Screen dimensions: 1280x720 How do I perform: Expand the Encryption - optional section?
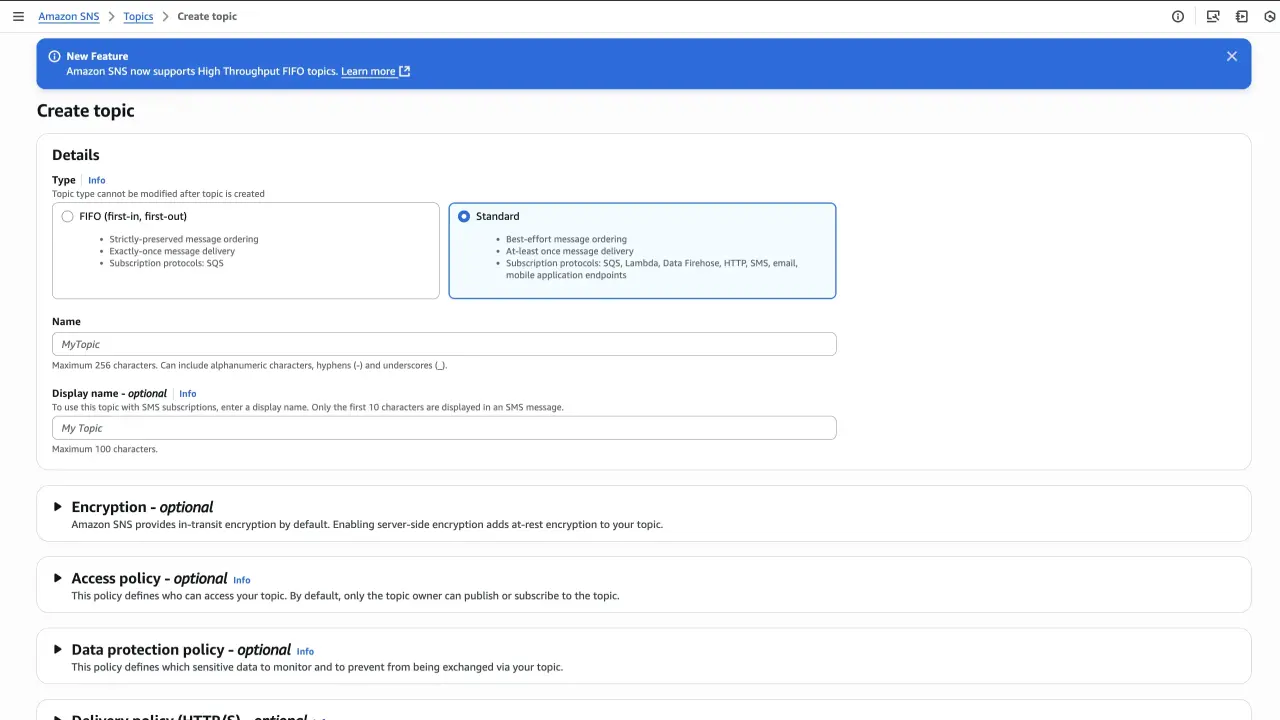(57, 507)
